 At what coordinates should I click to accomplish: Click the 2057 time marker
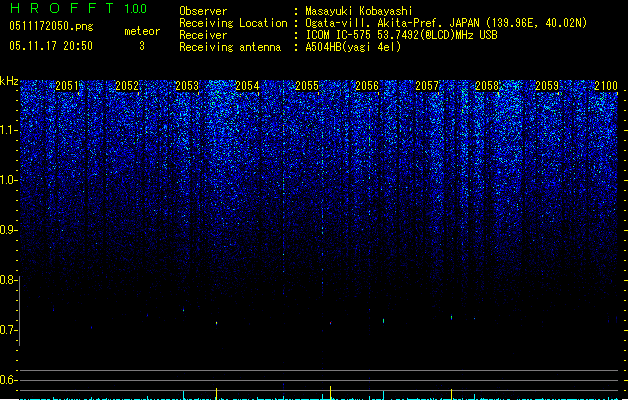tap(427, 86)
